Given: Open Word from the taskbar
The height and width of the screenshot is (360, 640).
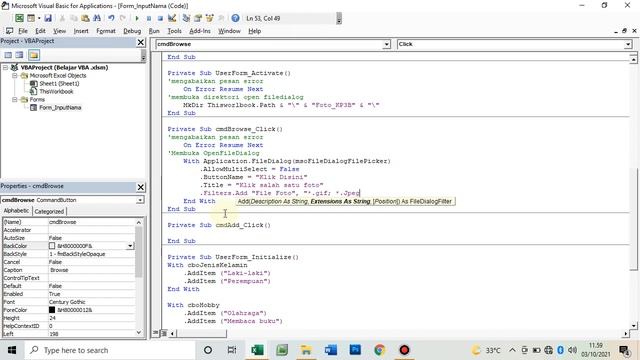Looking at the screenshot, I should pyautogui.click(x=331, y=350).
